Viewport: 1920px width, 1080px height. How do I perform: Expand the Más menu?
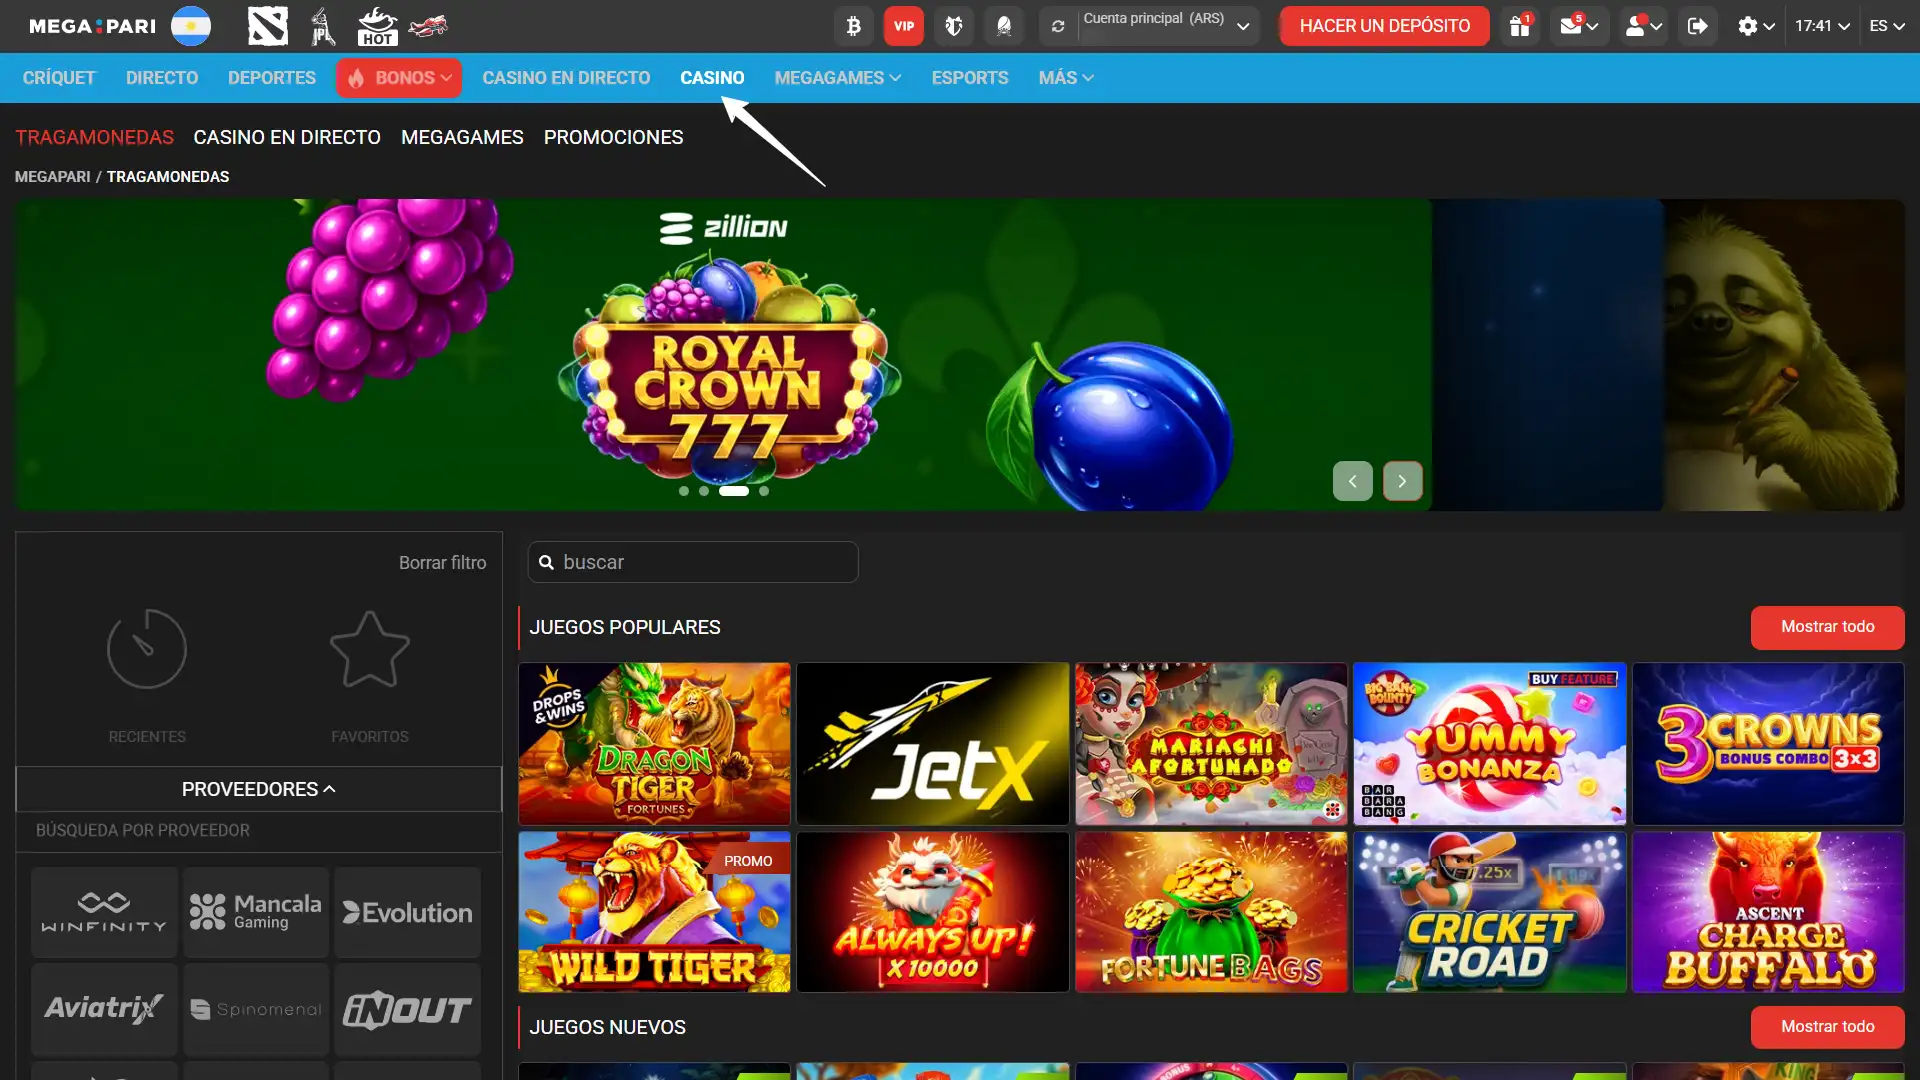pyautogui.click(x=1066, y=78)
